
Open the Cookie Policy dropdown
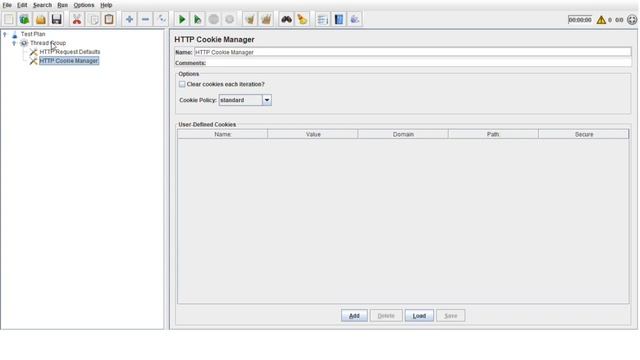click(267, 100)
